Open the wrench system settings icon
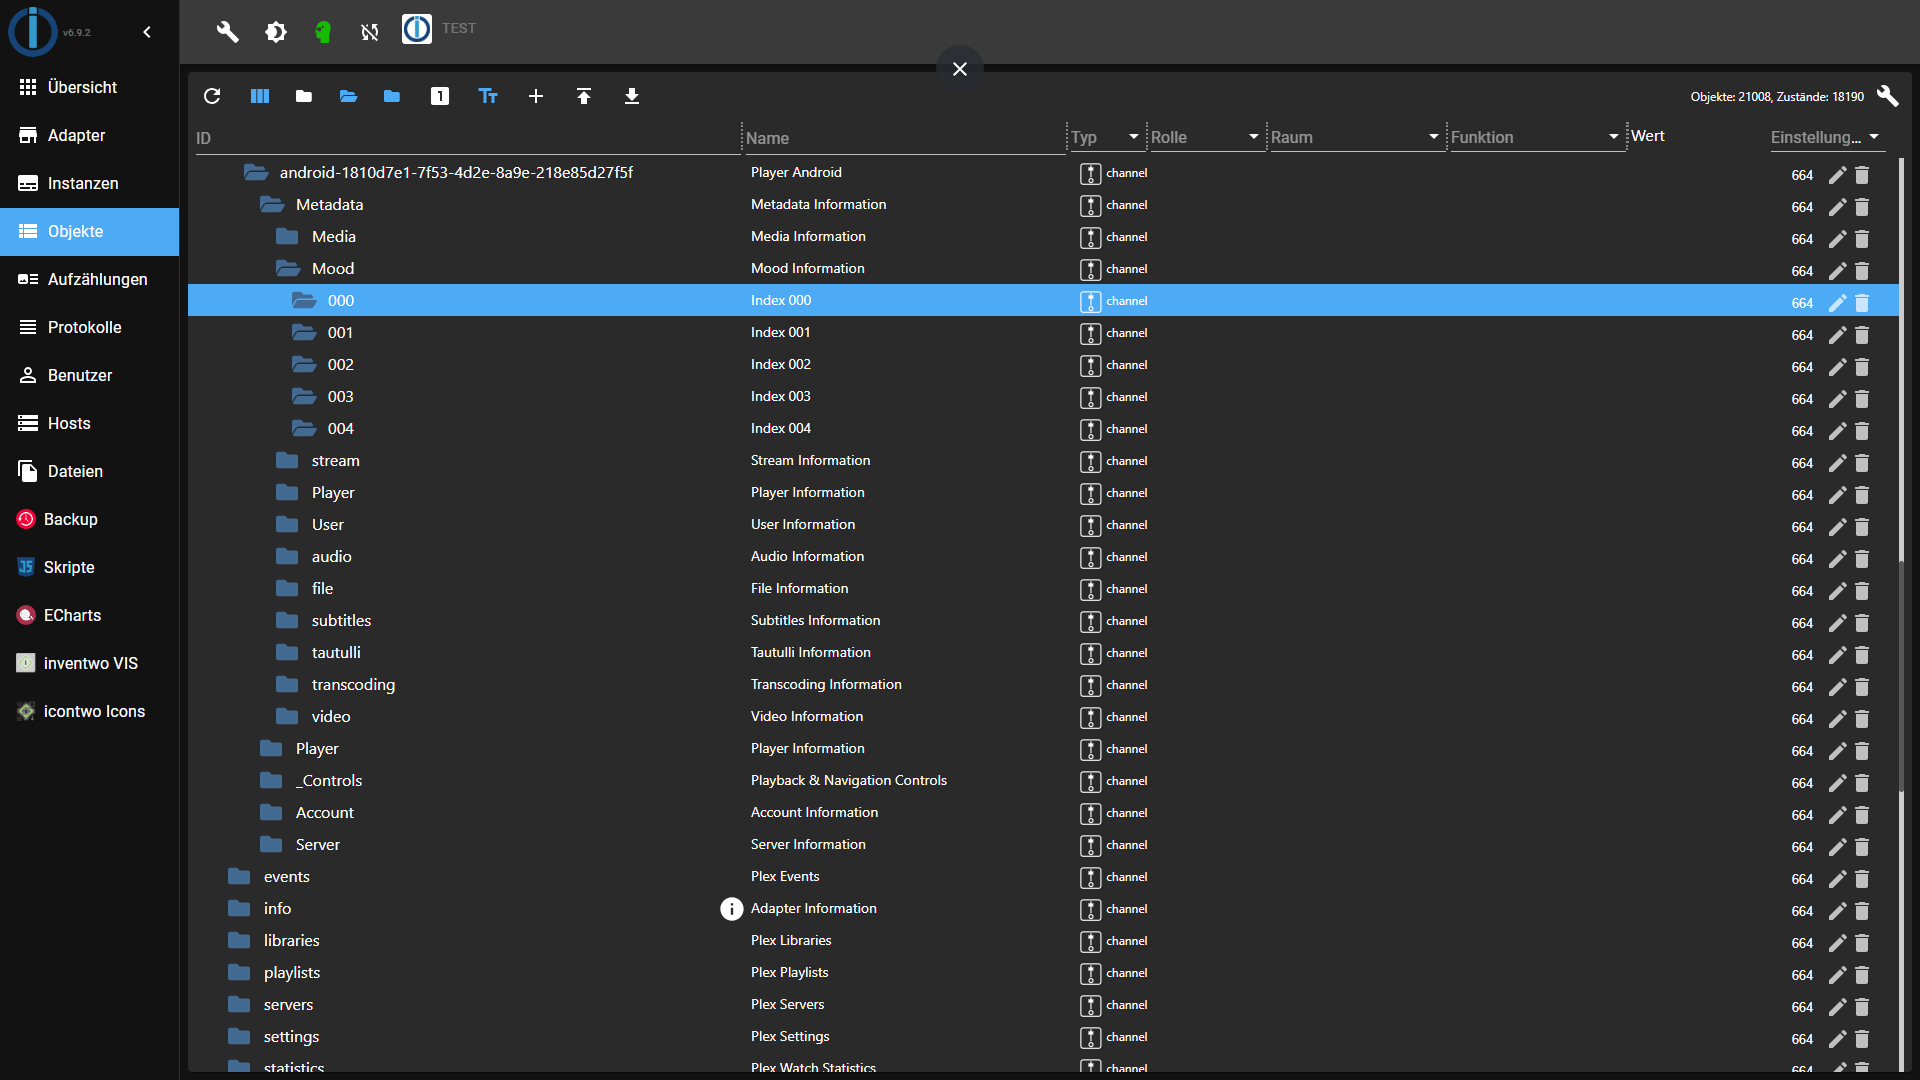1920x1080 pixels. [228, 32]
